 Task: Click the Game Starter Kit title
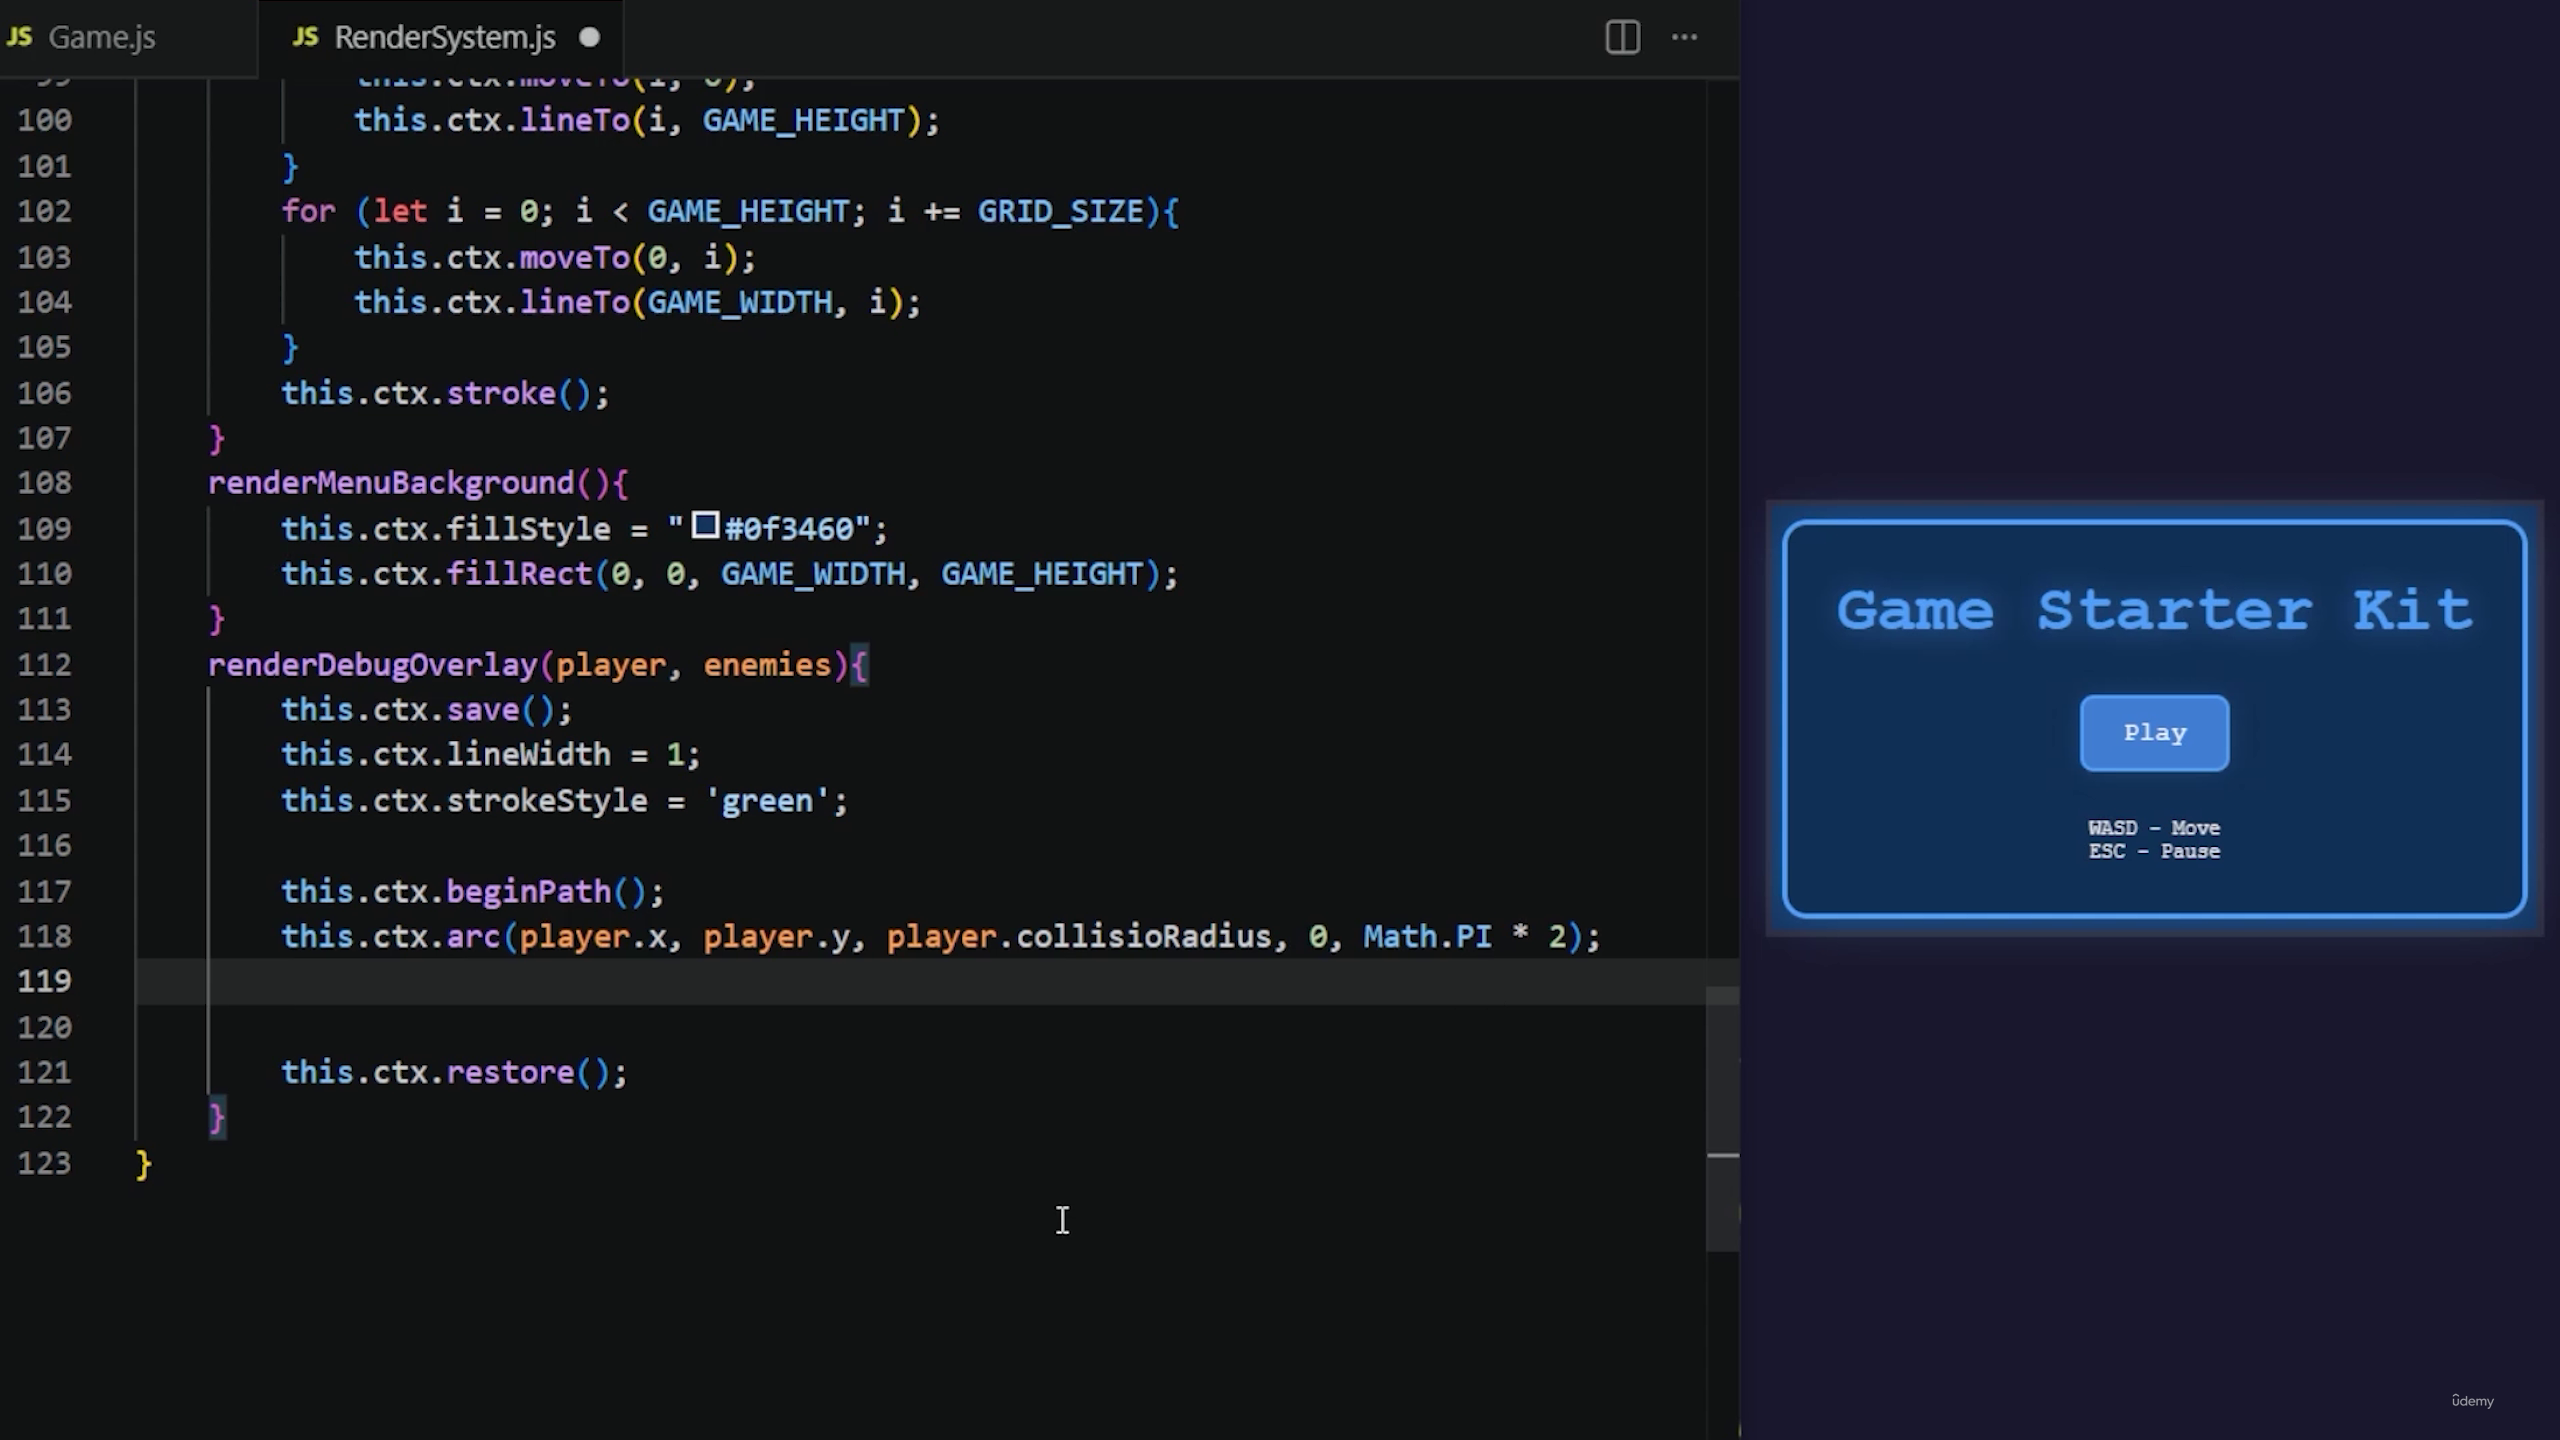[x=2154, y=610]
